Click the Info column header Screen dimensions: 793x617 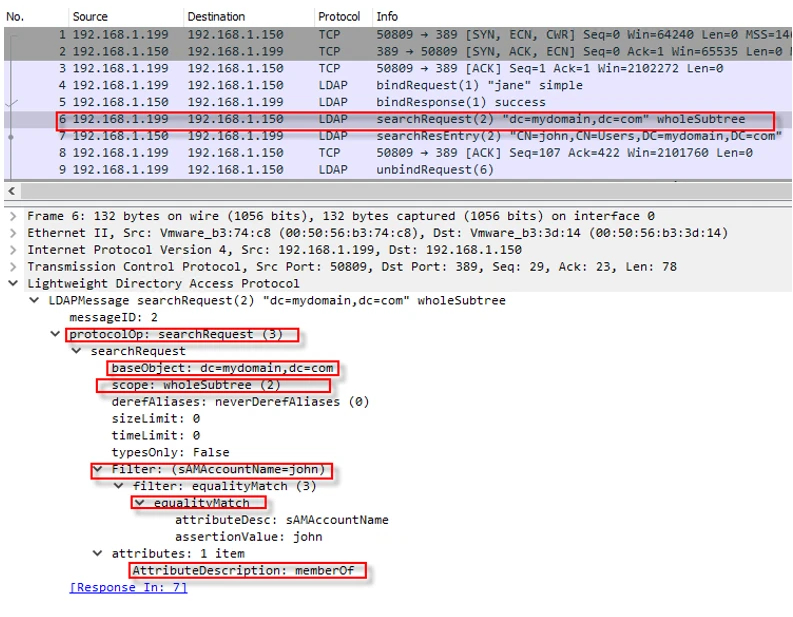(x=386, y=17)
